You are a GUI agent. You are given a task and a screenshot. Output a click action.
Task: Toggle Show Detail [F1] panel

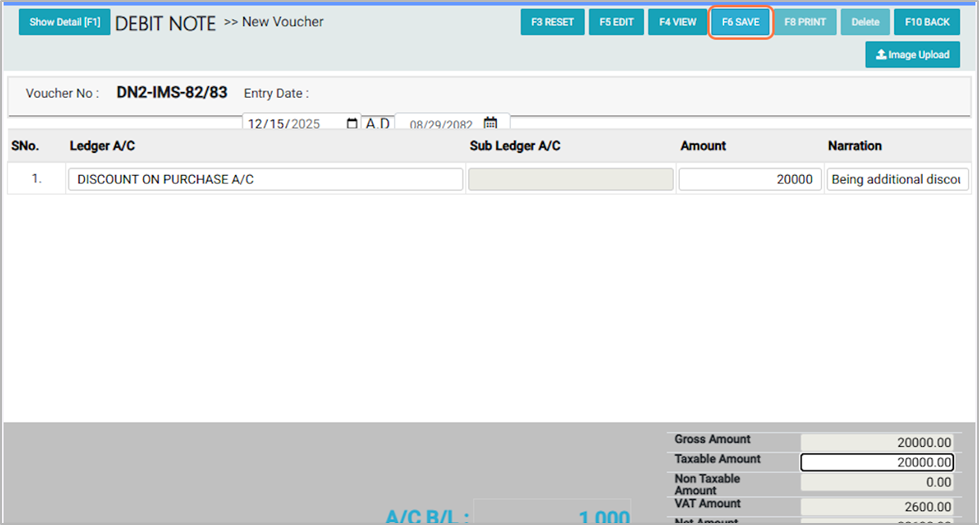coord(65,22)
